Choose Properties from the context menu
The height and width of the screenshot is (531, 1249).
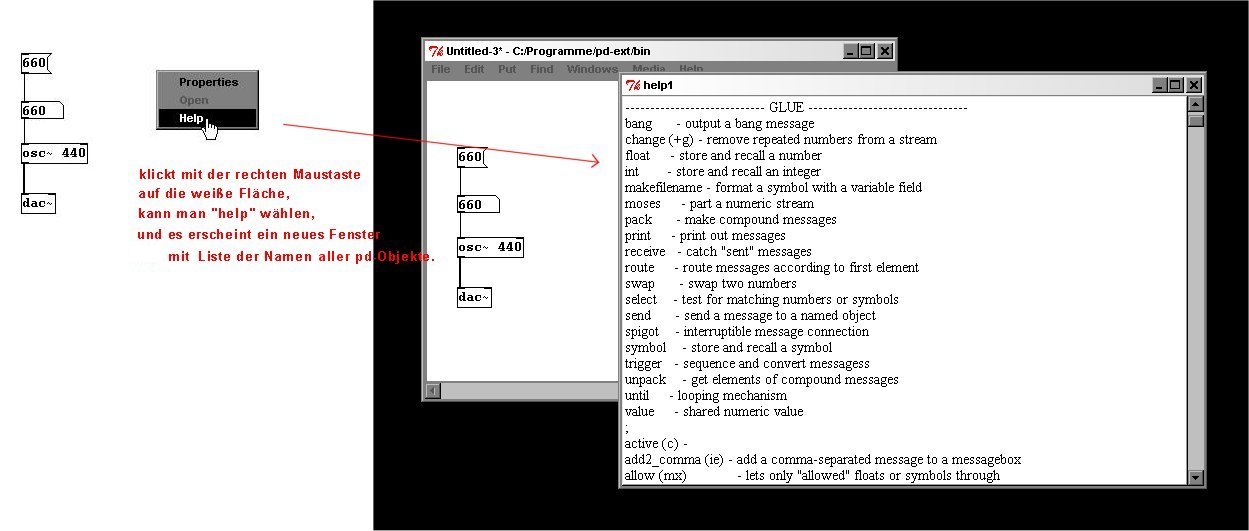tap(208, 82)
